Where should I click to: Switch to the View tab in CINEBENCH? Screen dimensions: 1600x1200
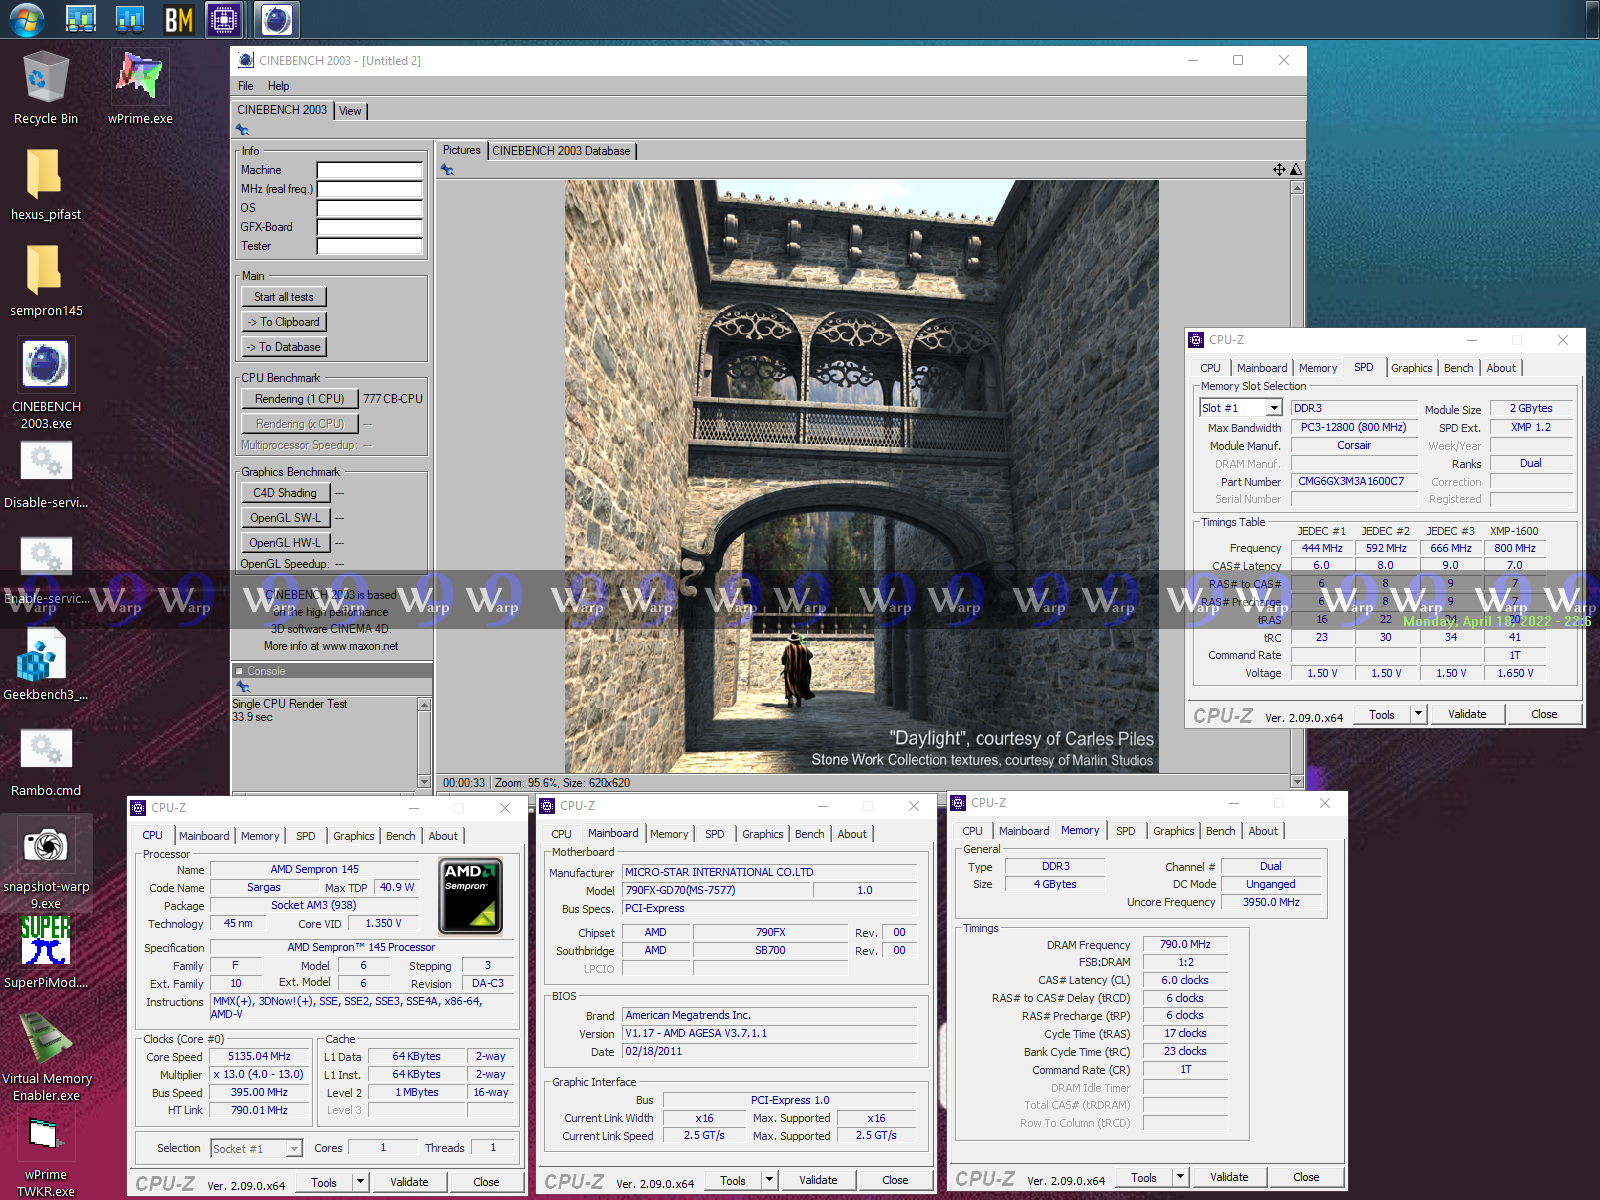pos(350,111)
